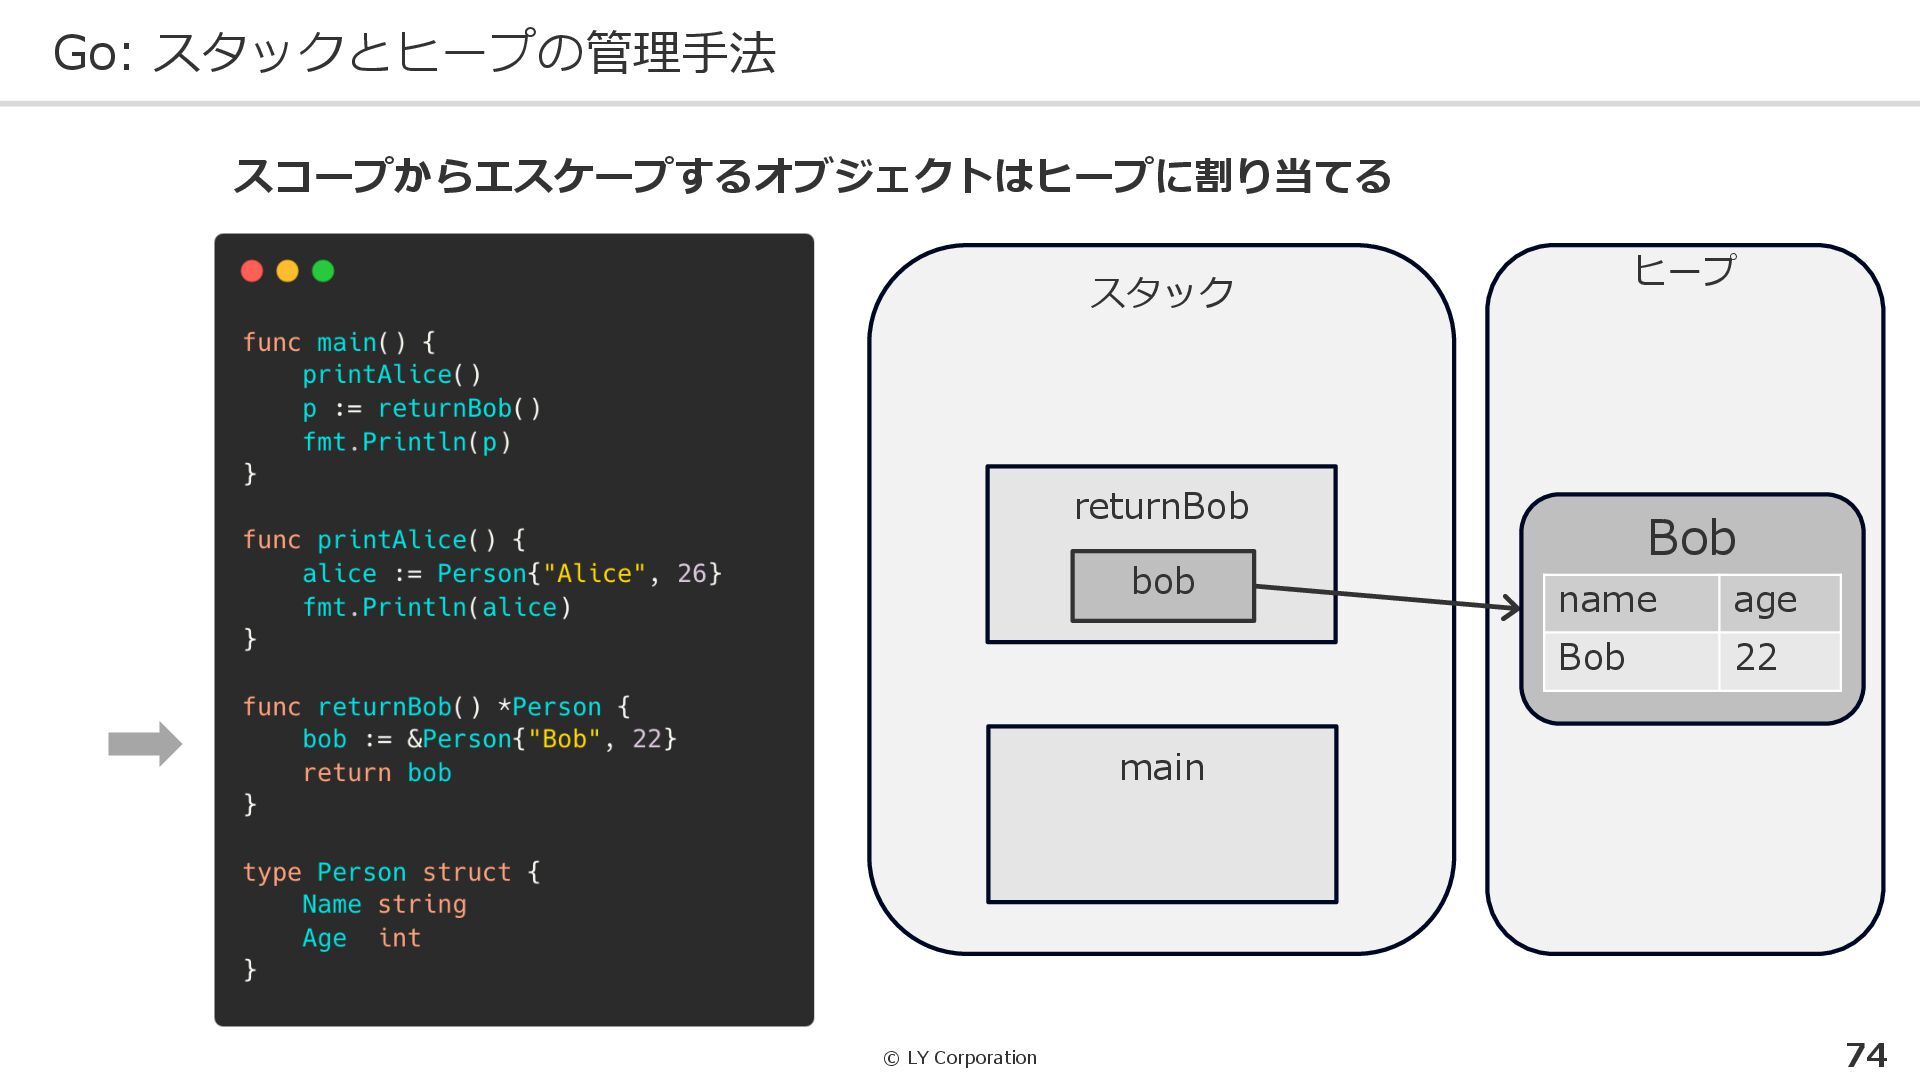The width and height of the screenshot is (1920, 1080).
Task: Click the return bob line in code
Action: (x=376, y=773)
